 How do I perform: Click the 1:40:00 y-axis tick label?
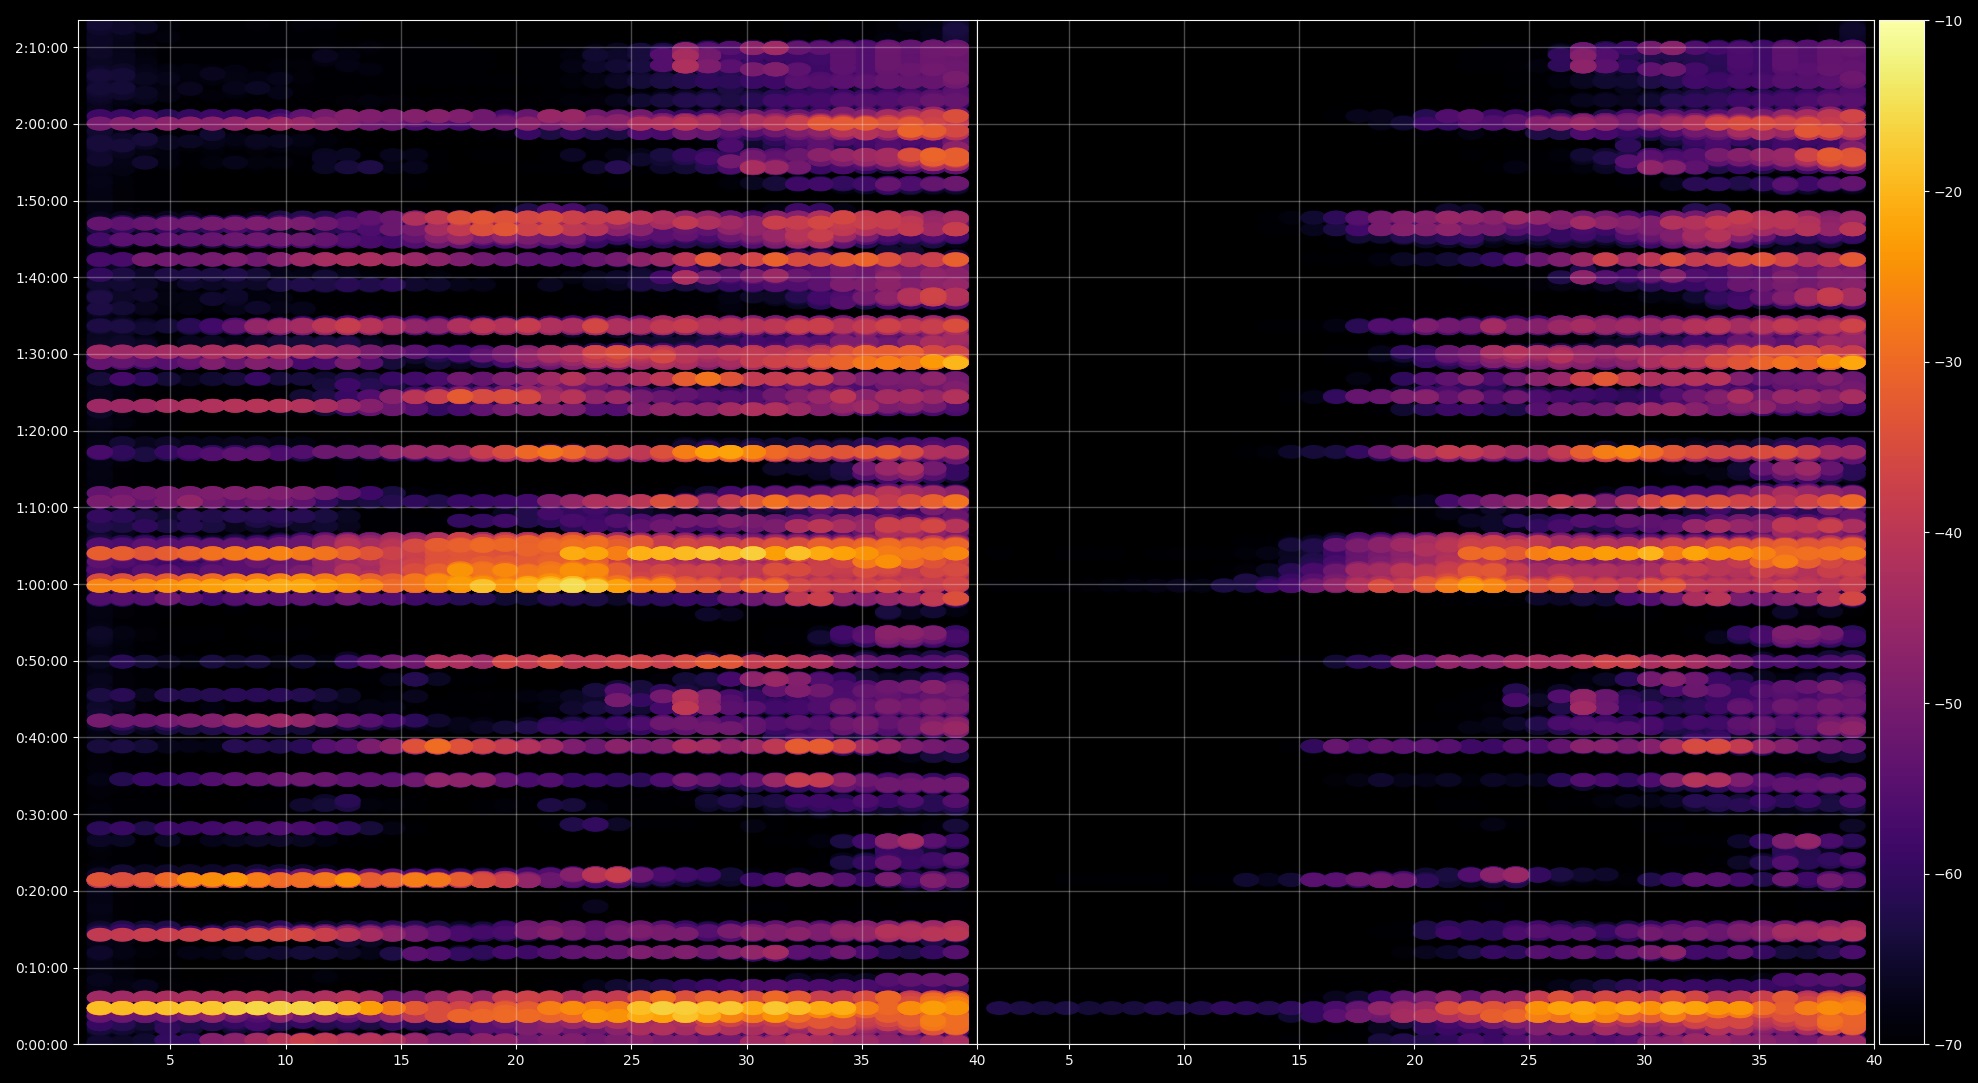41,278
